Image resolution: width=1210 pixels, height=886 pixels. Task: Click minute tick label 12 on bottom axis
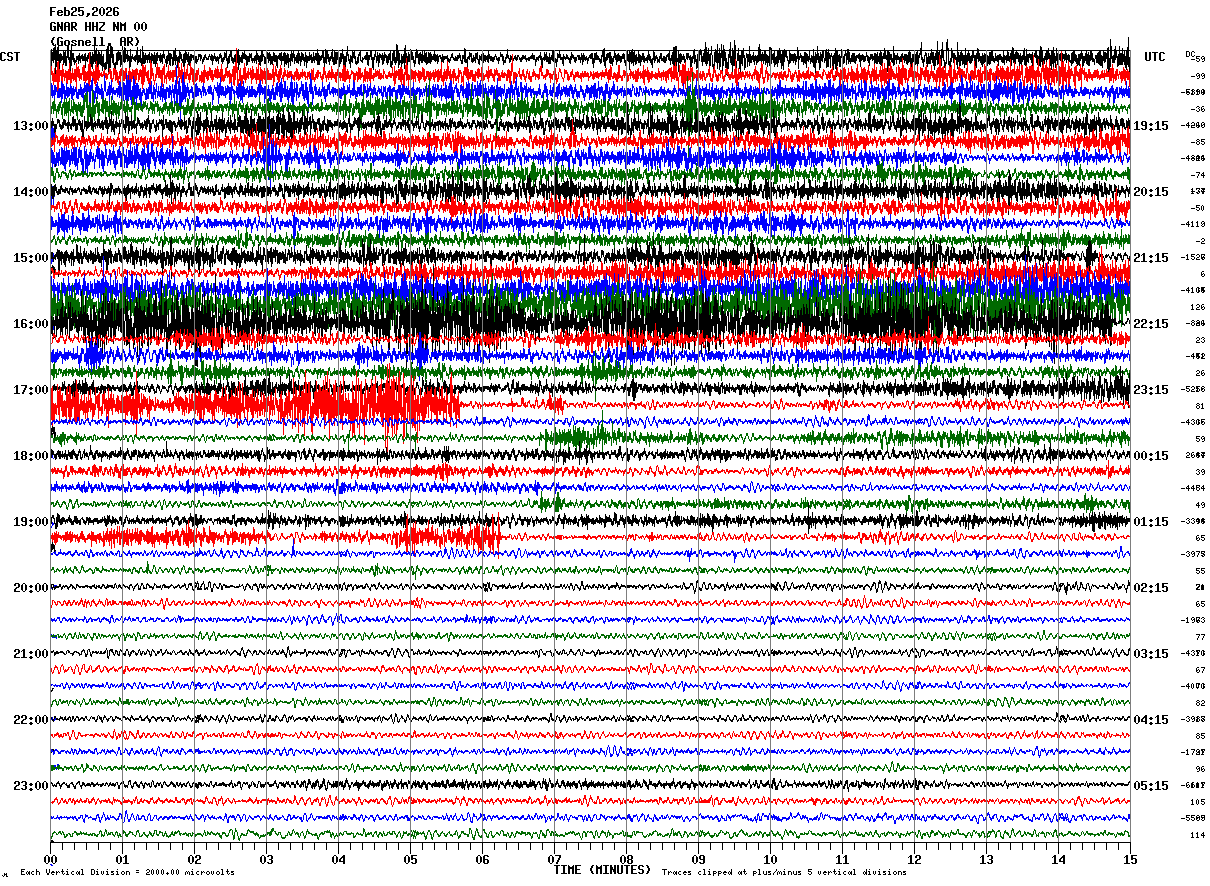[914, 860]
